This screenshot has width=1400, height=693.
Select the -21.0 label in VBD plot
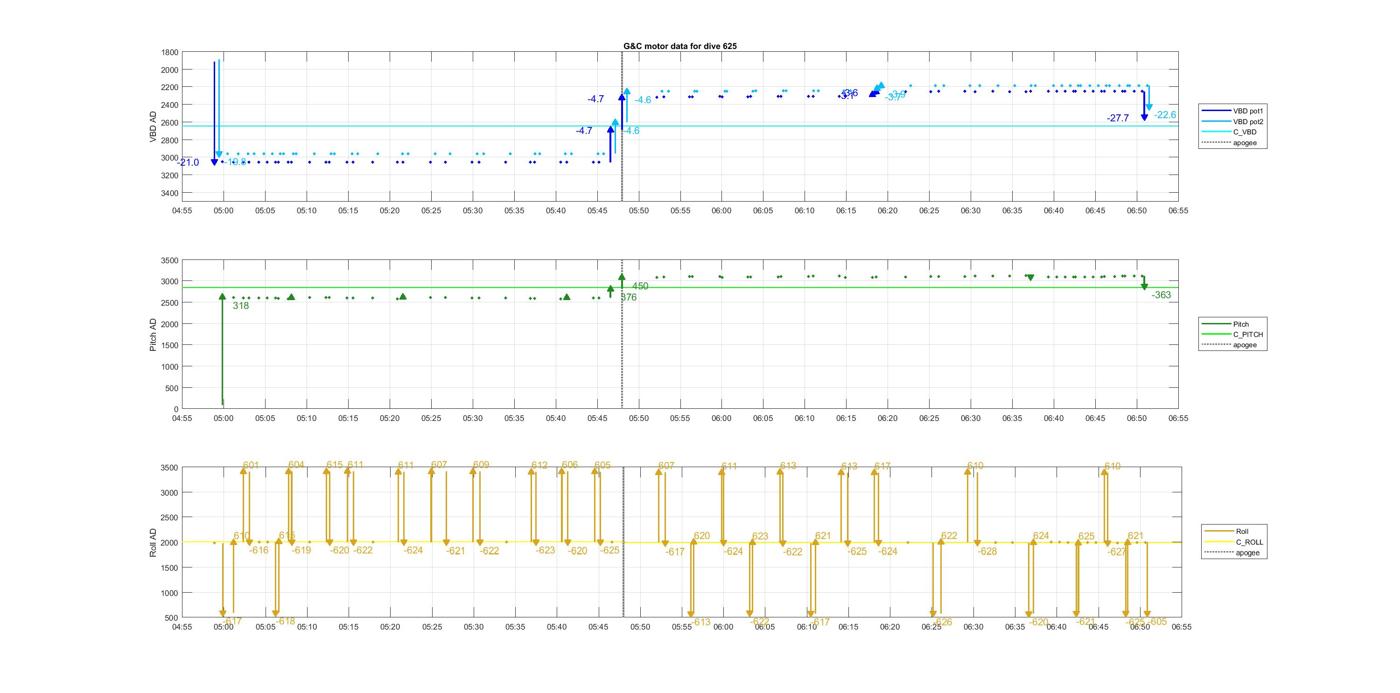point(188,162)
